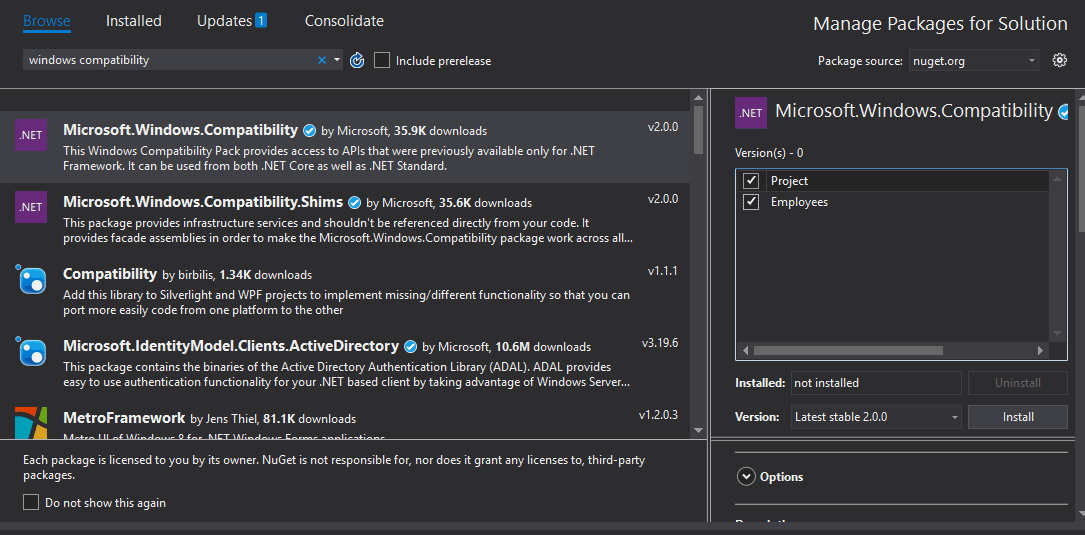1085x535 pixels.
Task: Click the MetroFramework package icon
Action: coord(30,423)
